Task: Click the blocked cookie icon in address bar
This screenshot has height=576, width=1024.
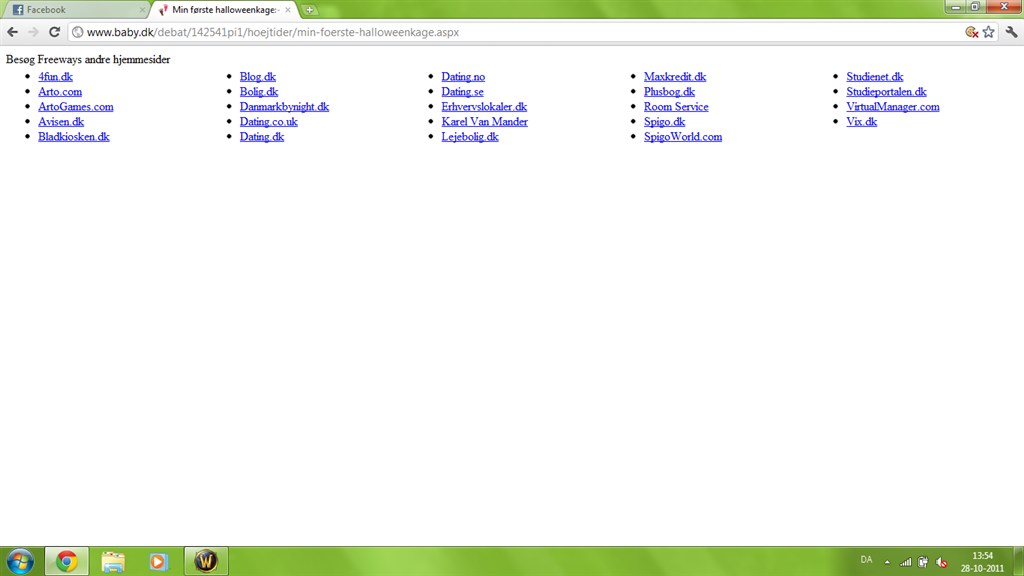Action: (972, 32)
